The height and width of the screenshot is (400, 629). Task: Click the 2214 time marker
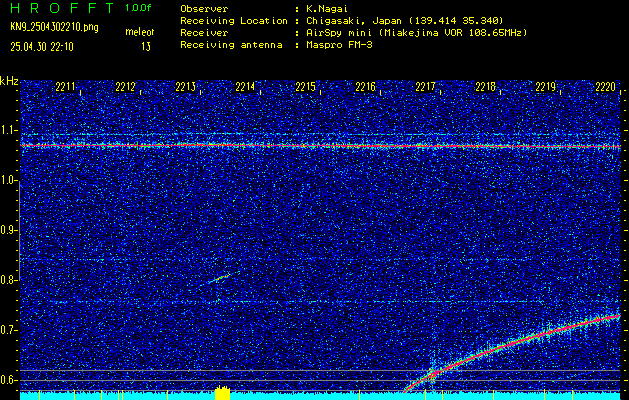point(245,87)
